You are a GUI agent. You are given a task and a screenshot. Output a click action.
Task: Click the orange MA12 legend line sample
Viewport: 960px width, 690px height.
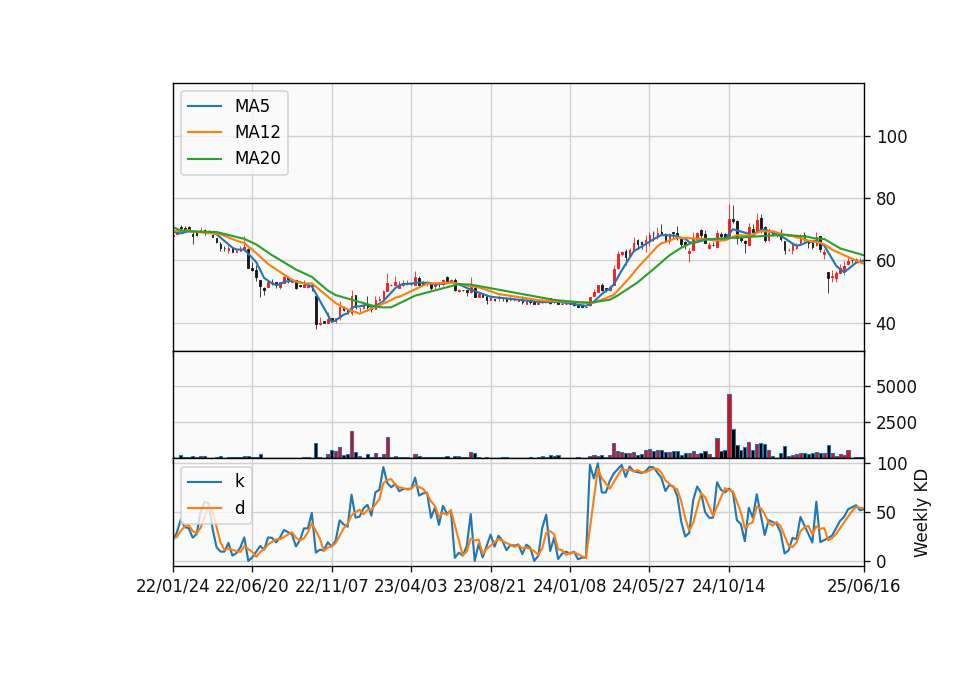tap(204, 132)
